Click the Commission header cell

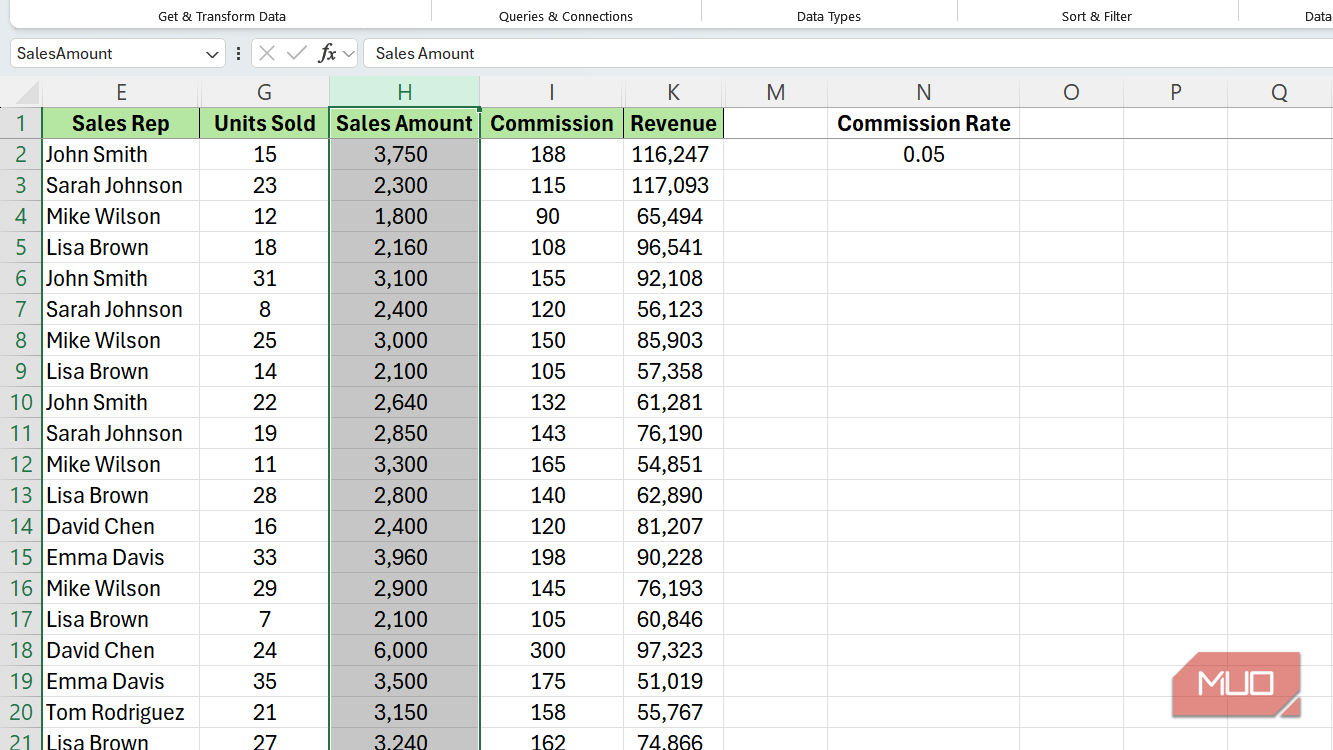(x=552, y=124)
